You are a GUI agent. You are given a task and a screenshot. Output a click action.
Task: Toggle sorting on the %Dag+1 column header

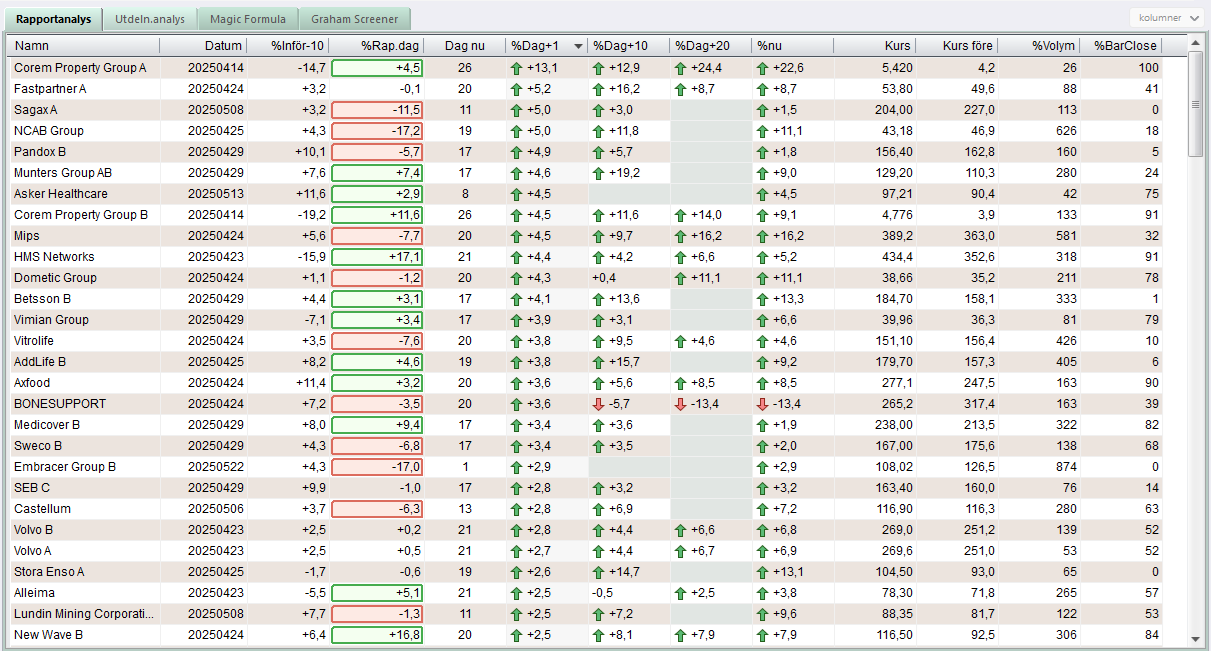[546, 46]
